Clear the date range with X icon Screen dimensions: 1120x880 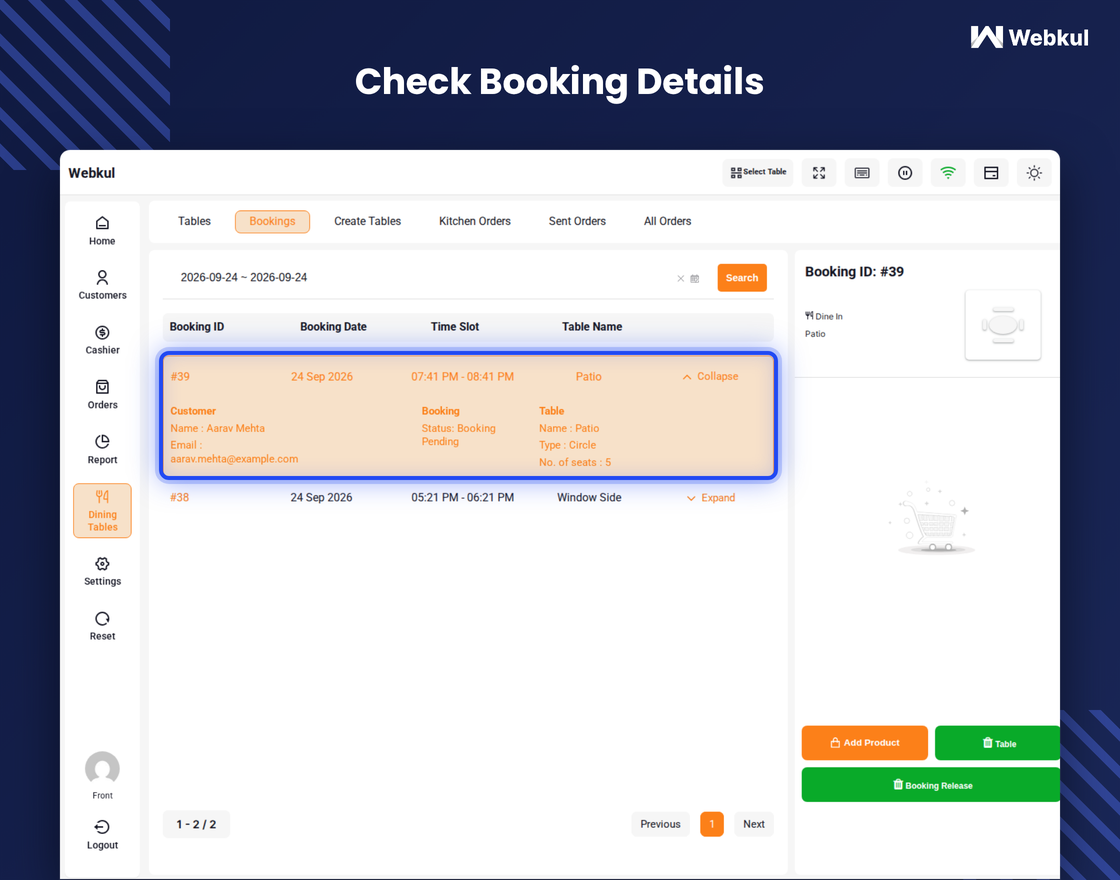tap(681, 279)
